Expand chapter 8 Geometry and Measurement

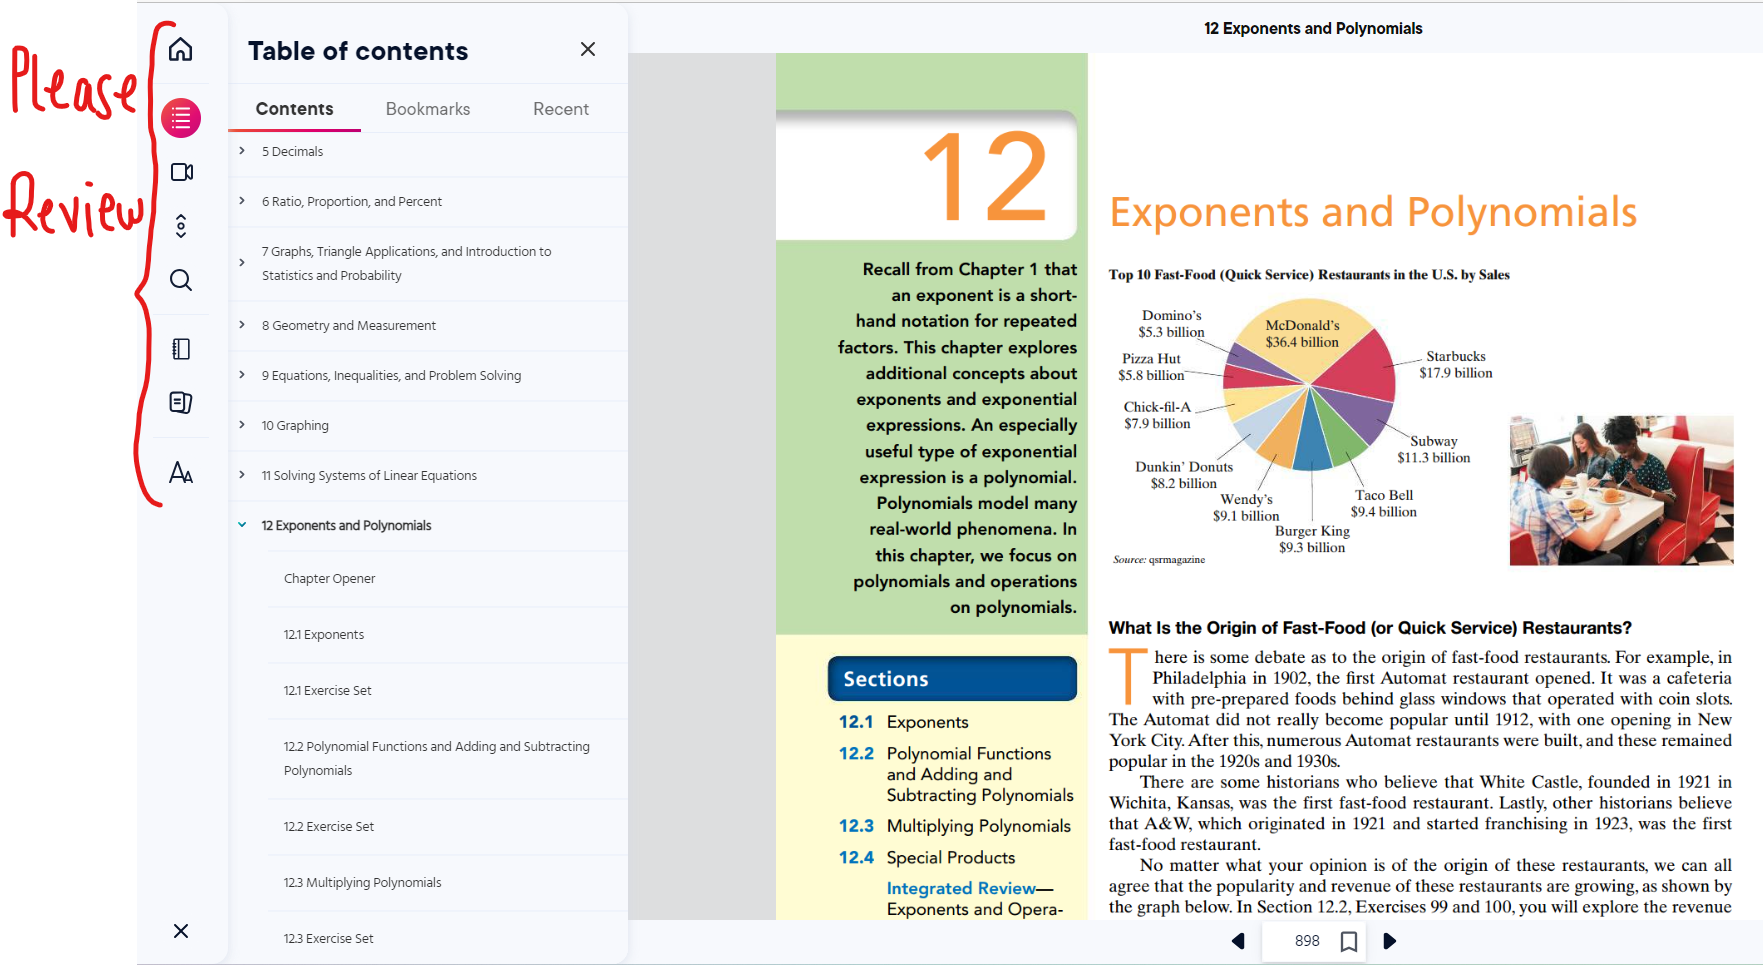coord(242,325)
